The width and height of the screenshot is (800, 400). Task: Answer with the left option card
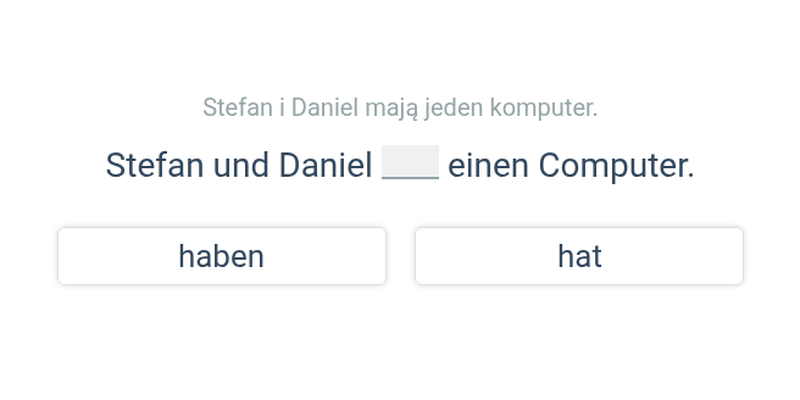[x=221, y=256]
